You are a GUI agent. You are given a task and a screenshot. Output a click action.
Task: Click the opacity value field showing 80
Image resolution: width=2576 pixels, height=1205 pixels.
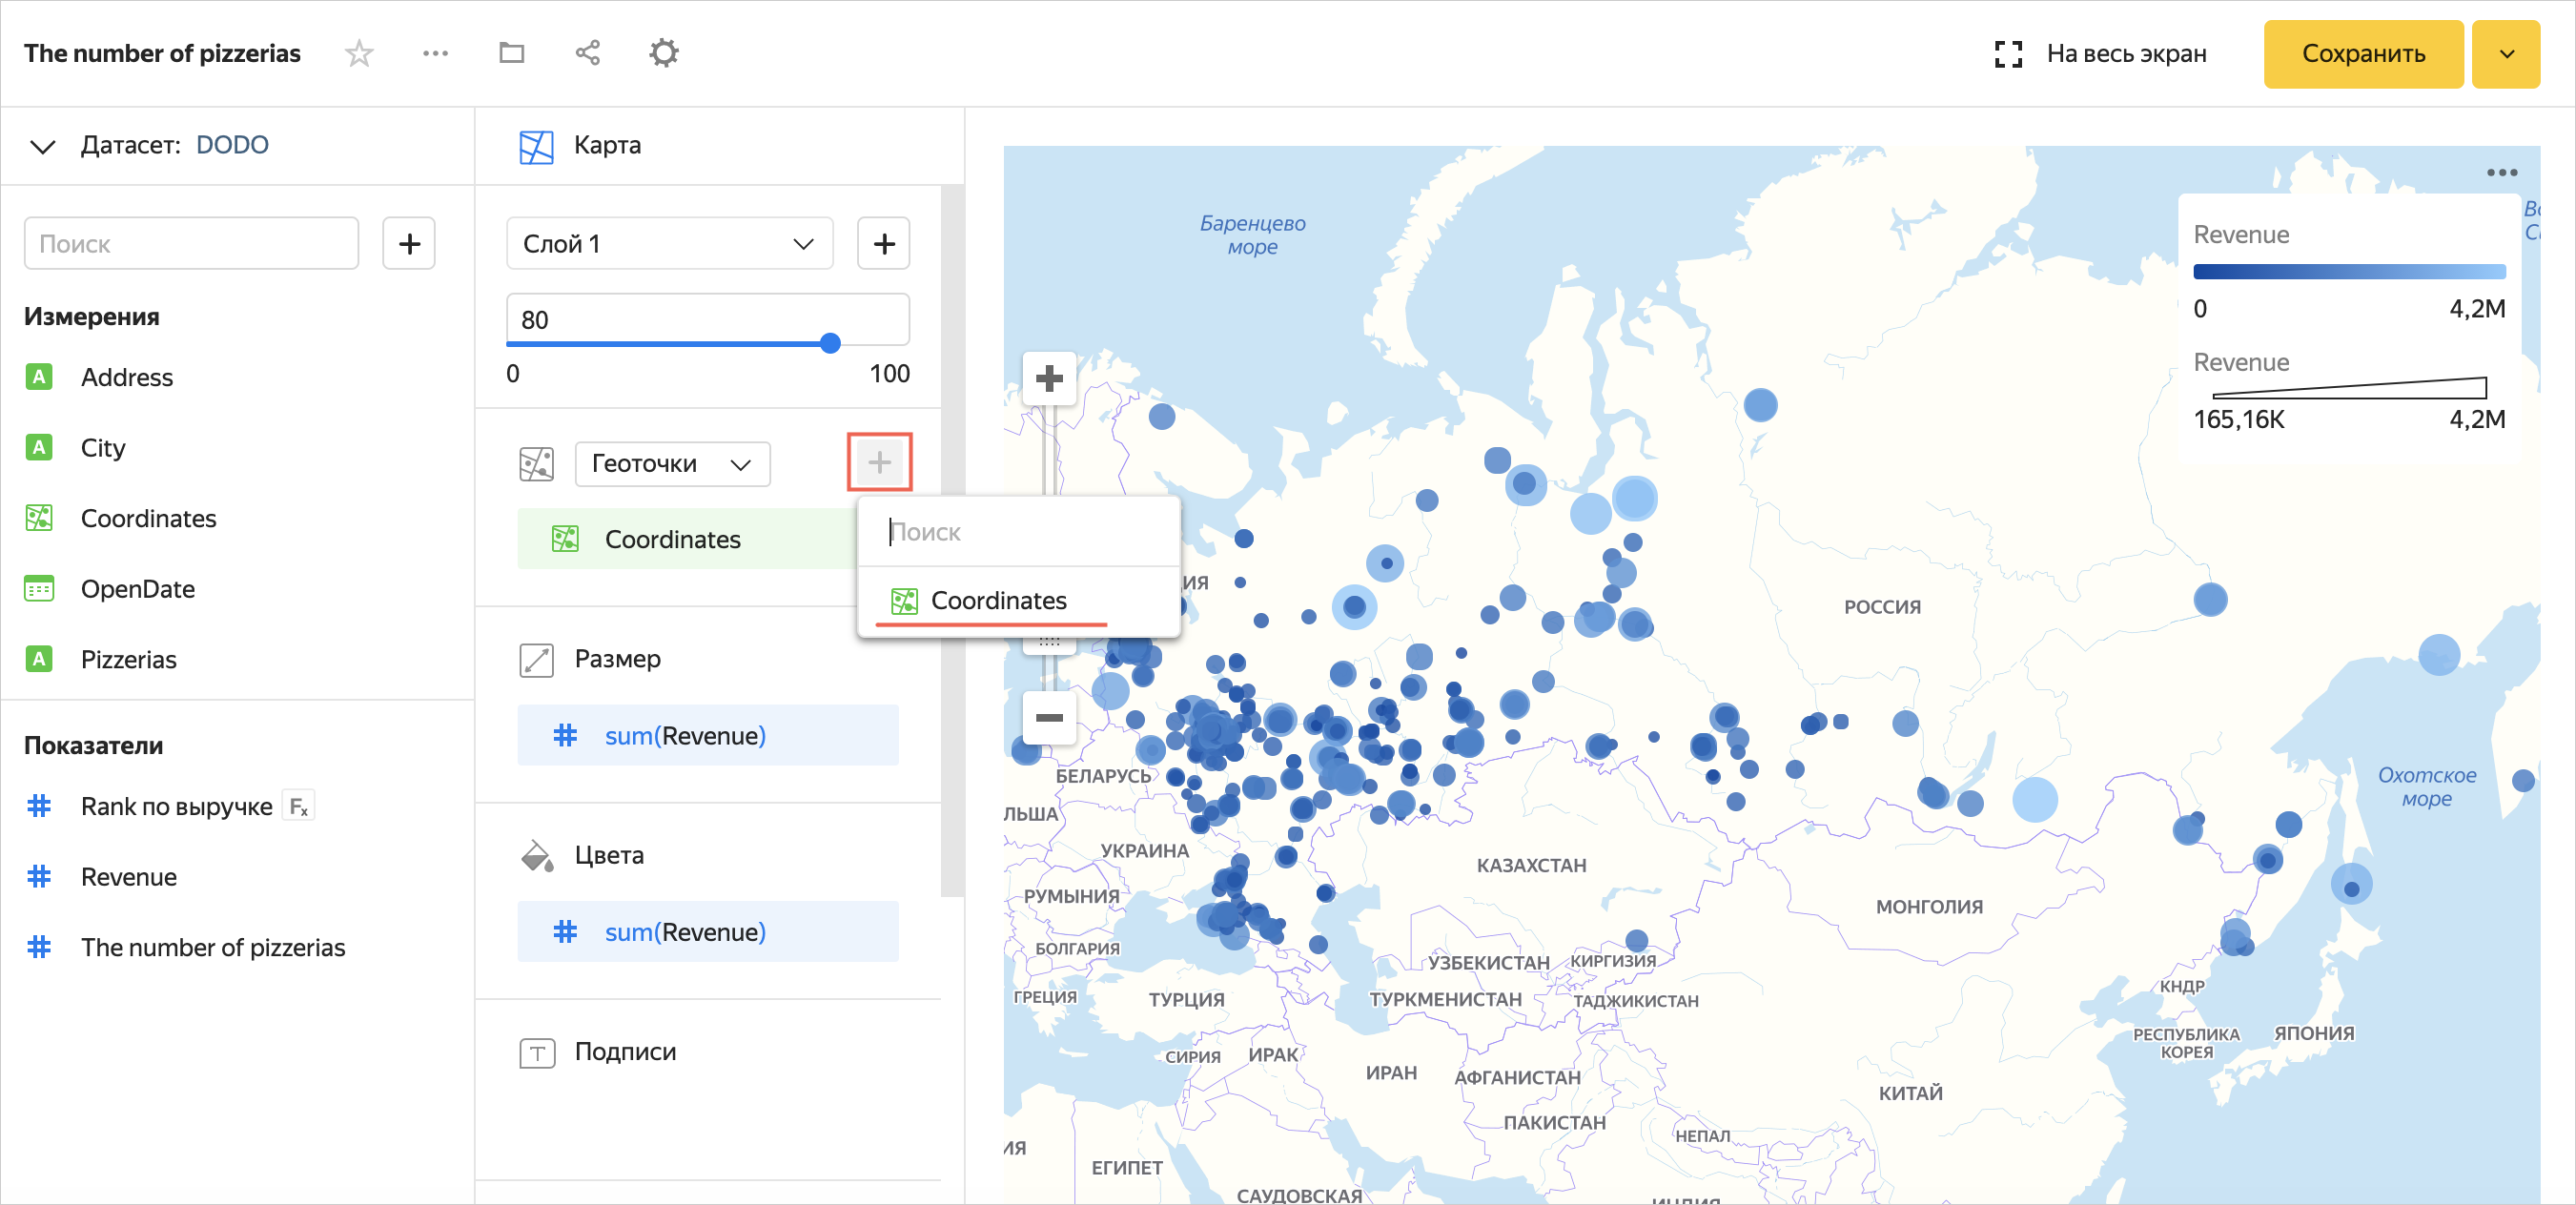coord(708,320)
